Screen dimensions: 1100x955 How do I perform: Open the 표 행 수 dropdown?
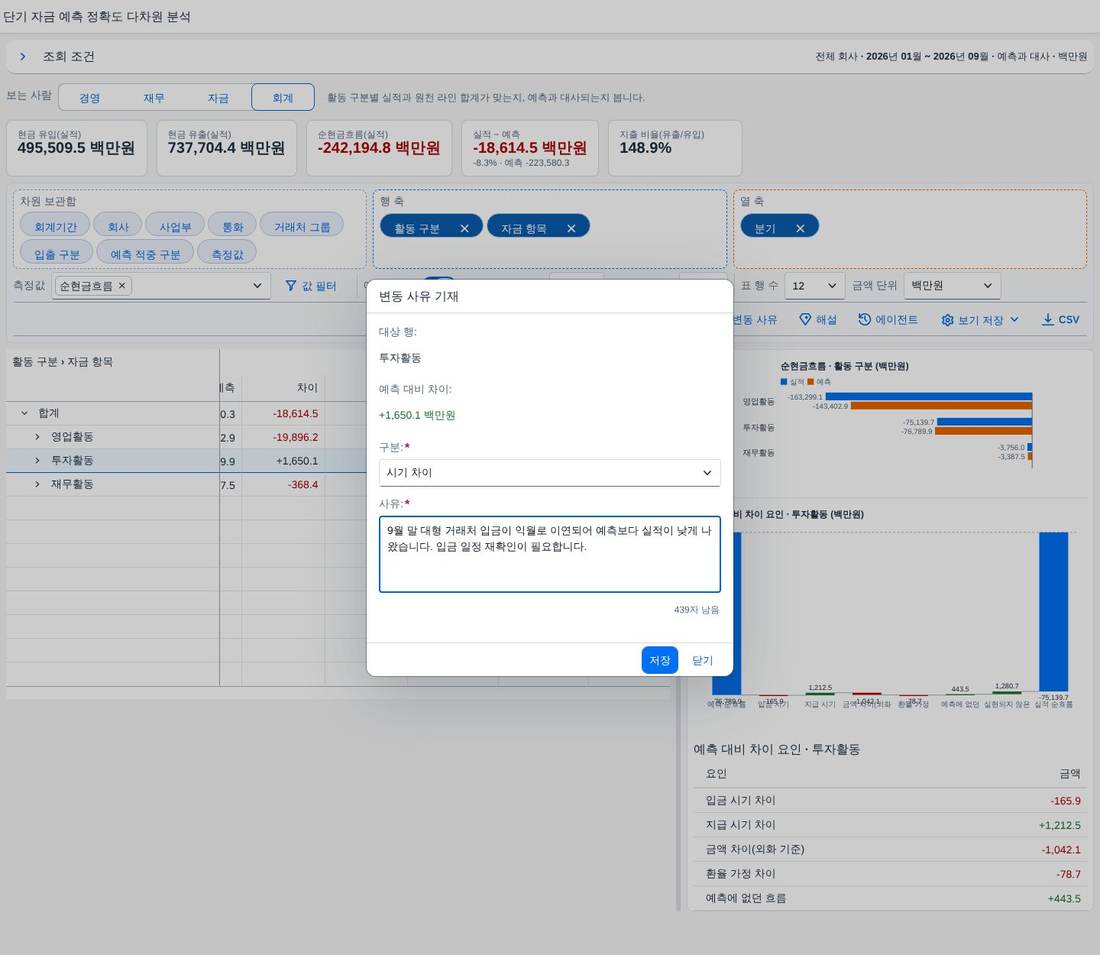click(x=814, y=286)
